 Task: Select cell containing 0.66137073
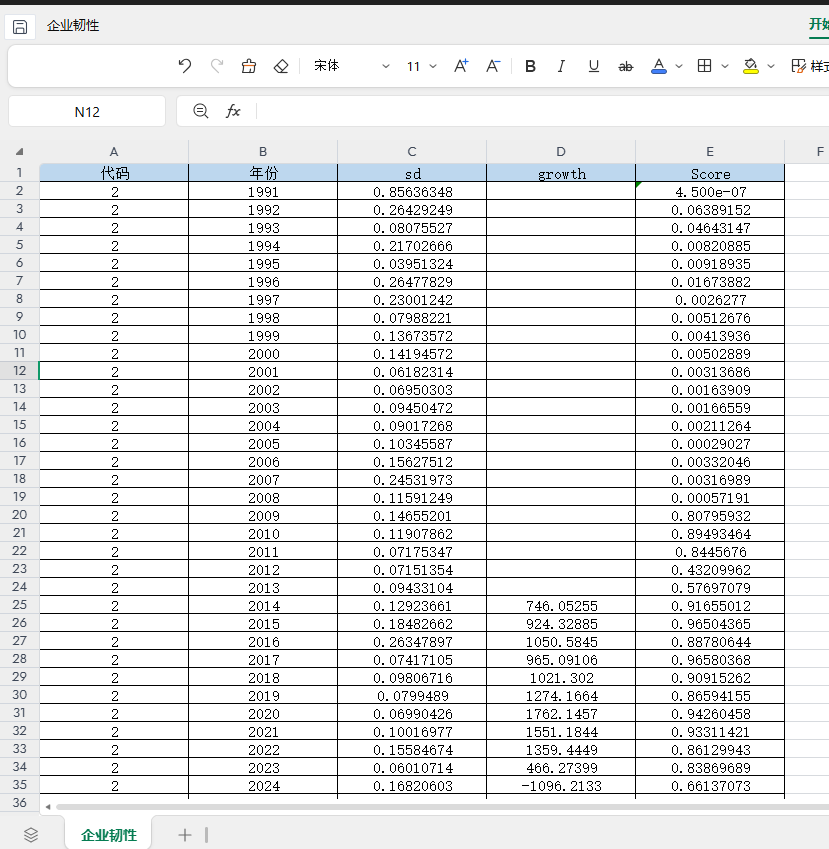coord(709,786)
